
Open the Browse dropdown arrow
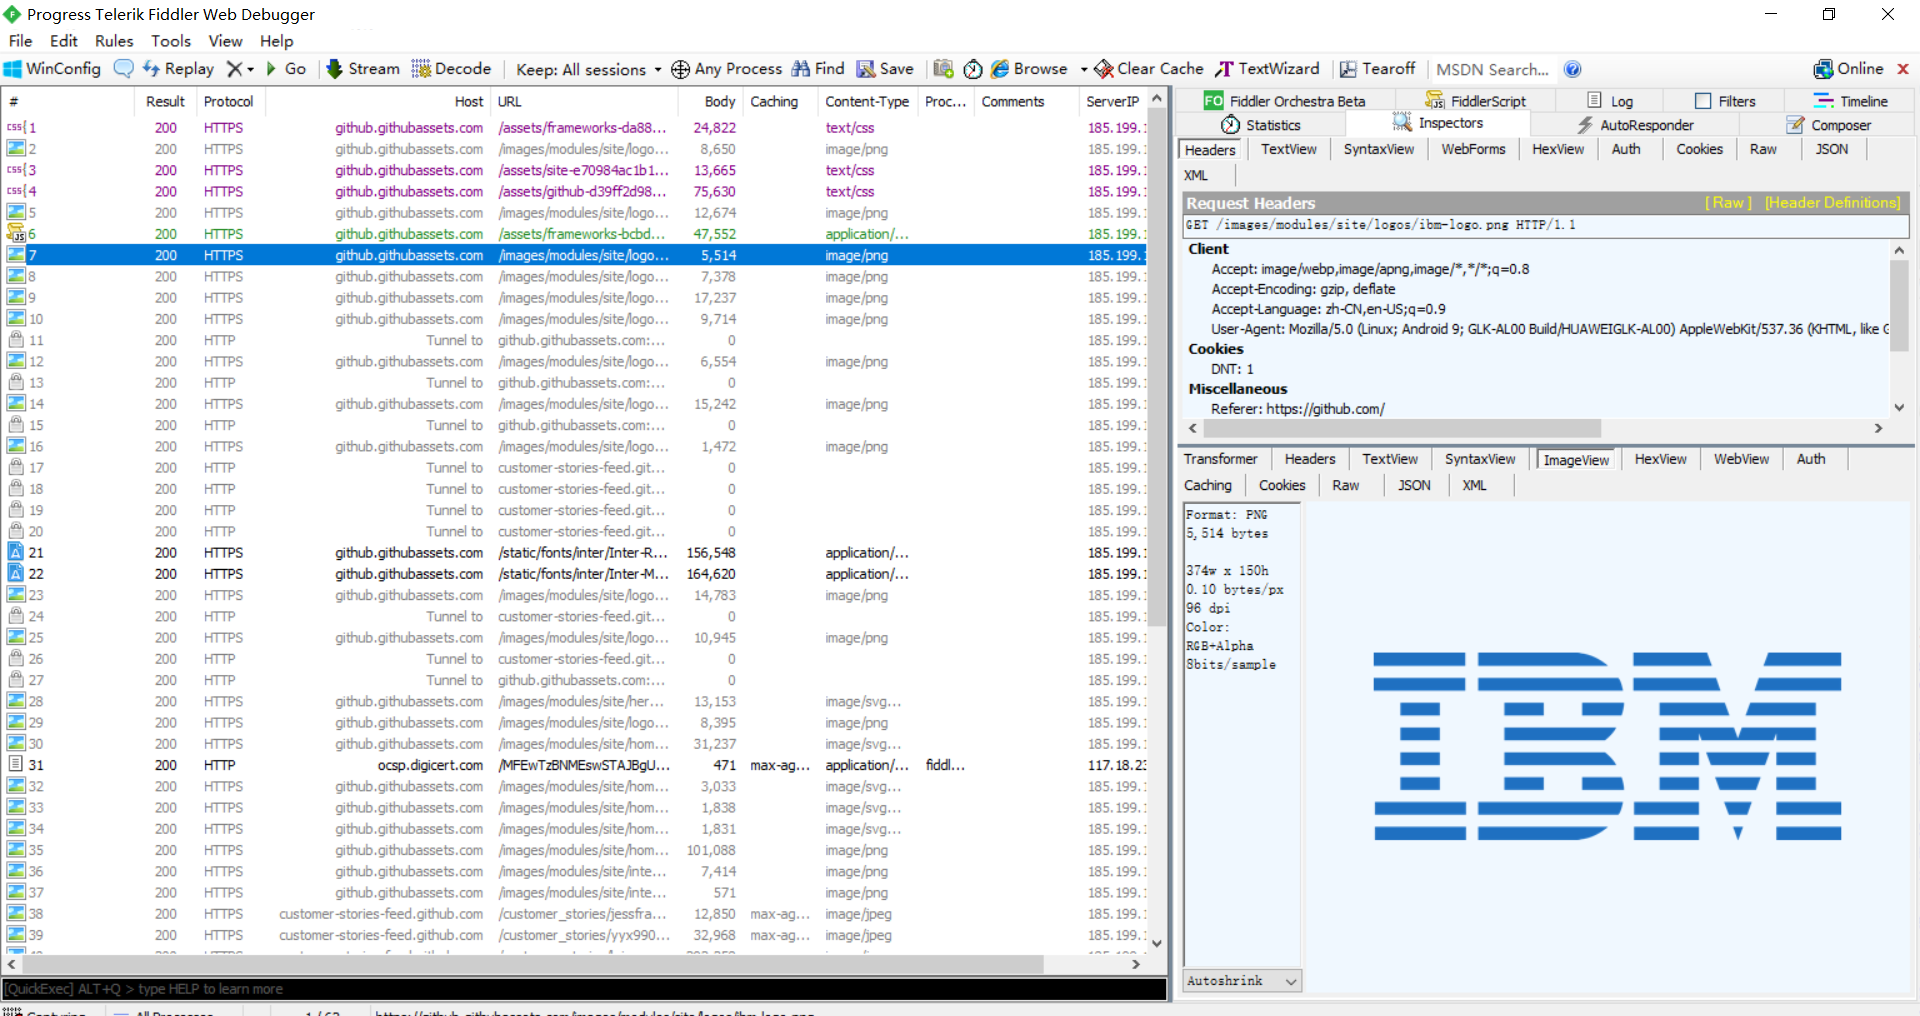pos(1084,69)
